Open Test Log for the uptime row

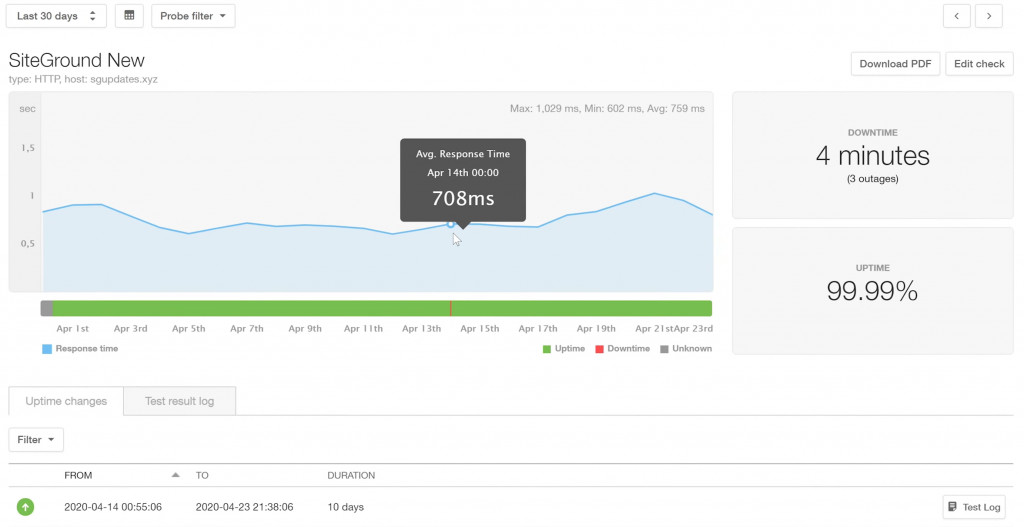pos(974,507)
